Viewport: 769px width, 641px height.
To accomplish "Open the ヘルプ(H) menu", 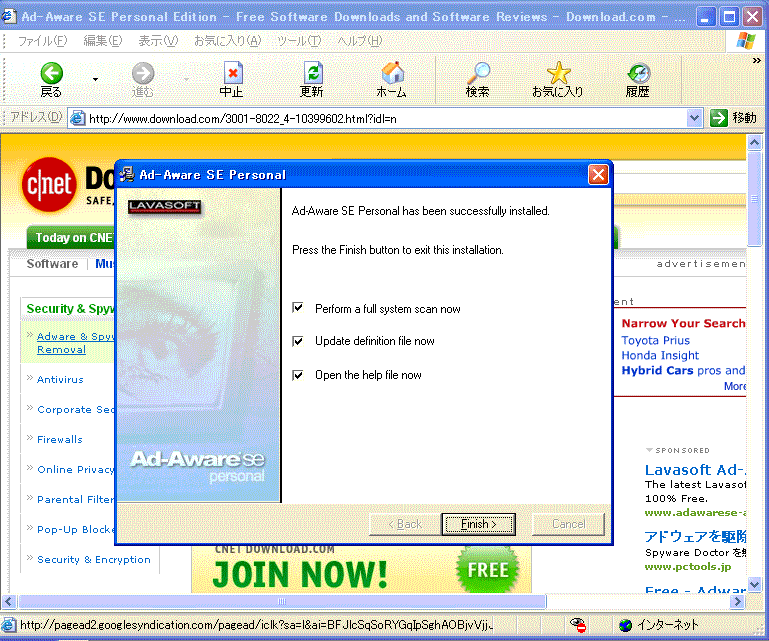I will (359, 41).
